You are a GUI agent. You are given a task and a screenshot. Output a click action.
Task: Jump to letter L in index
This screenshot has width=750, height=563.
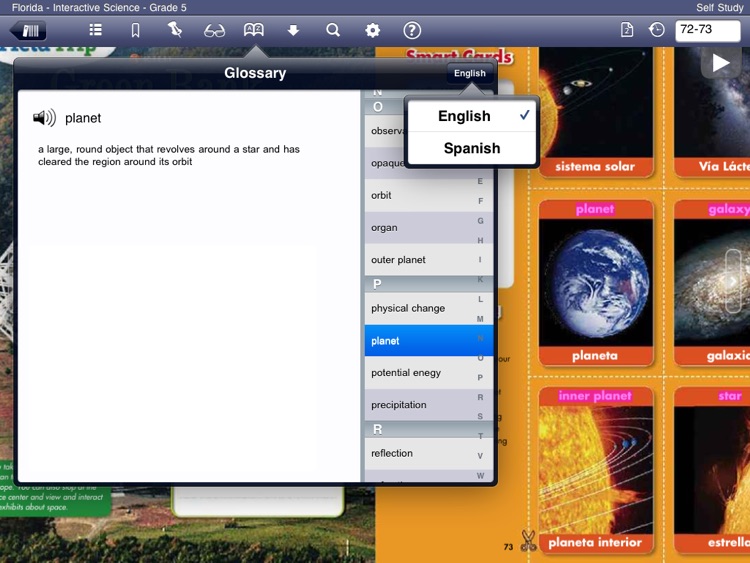coord(480,299)
